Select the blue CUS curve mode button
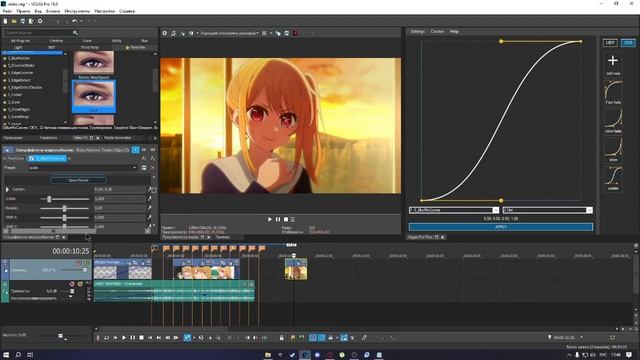640x360 pixels. click(628, 42)
